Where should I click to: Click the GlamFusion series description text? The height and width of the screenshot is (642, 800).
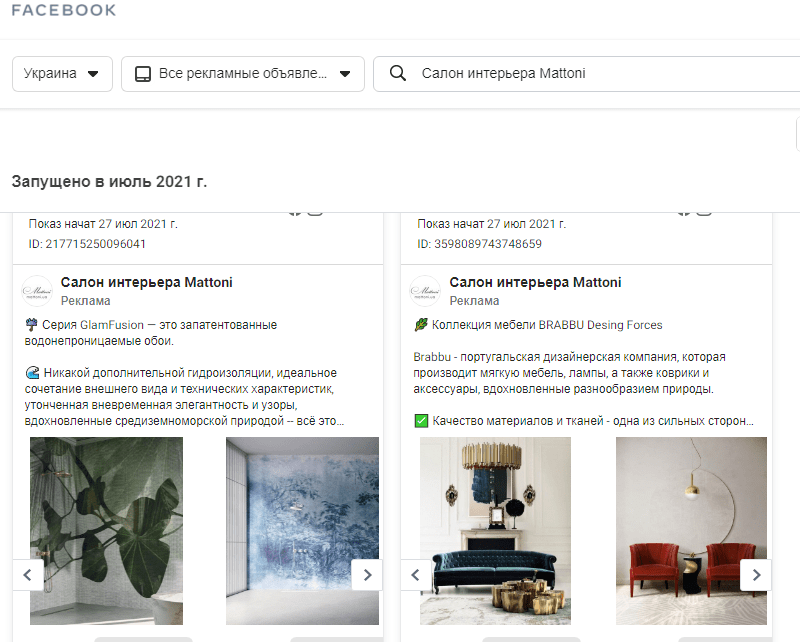click(x=151, y=333)
